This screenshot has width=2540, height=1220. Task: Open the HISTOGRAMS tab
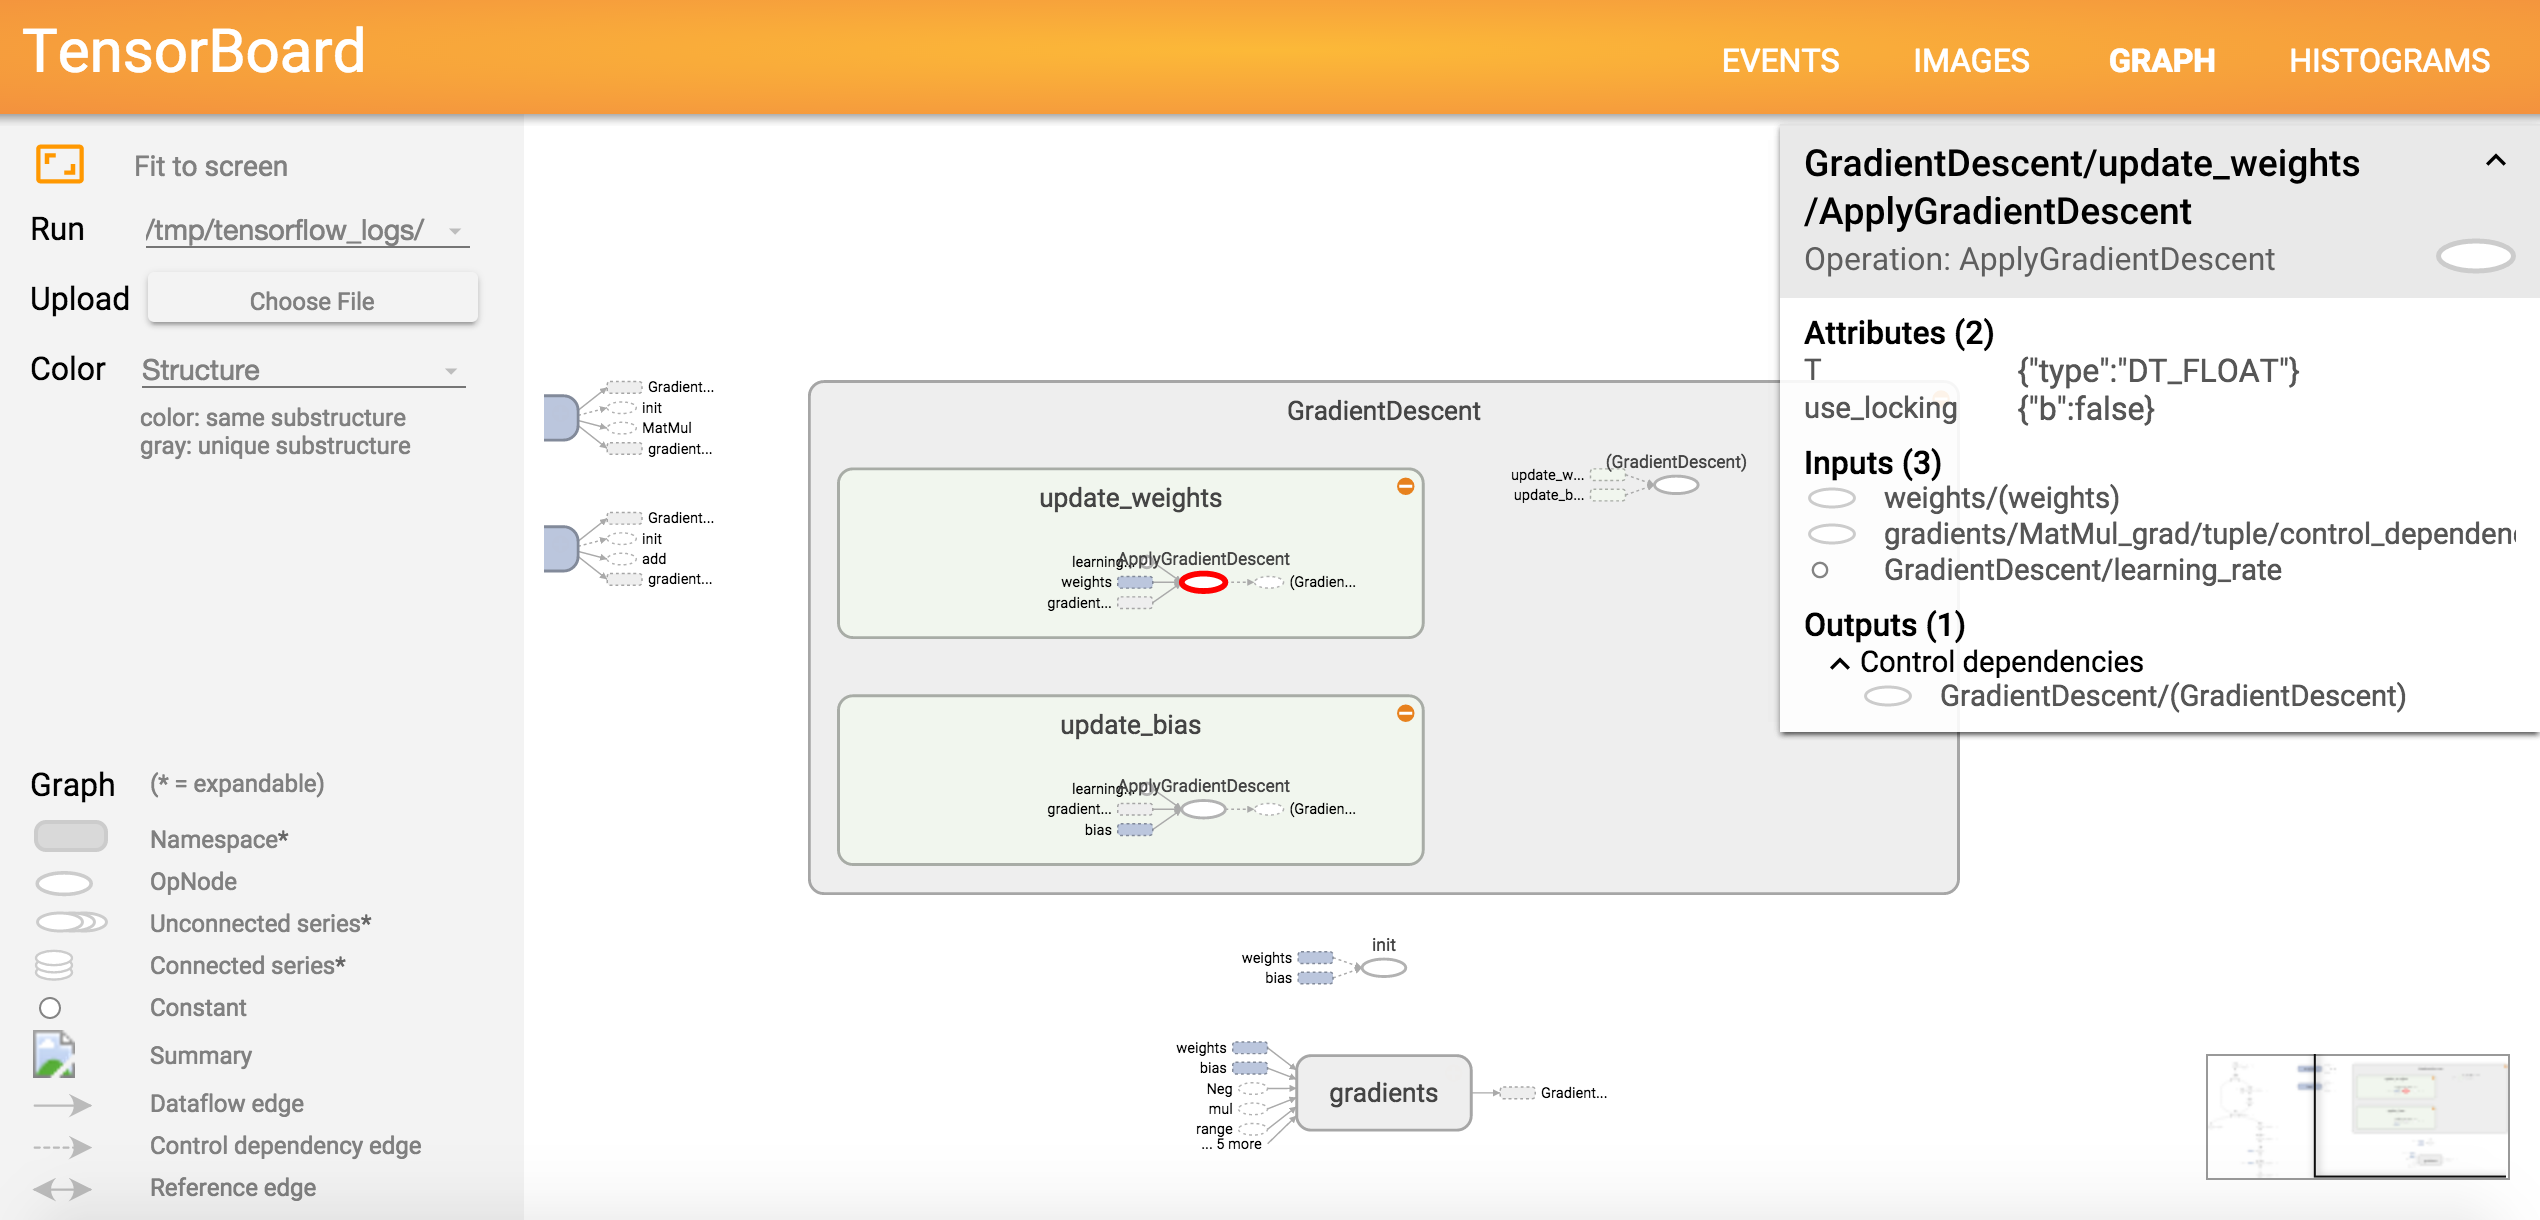coord(2389,61)
